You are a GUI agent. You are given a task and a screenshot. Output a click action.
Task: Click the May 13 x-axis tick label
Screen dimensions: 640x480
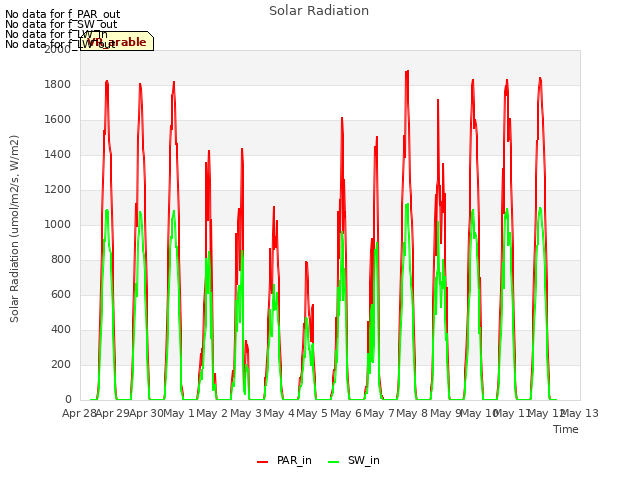(580, 413)
